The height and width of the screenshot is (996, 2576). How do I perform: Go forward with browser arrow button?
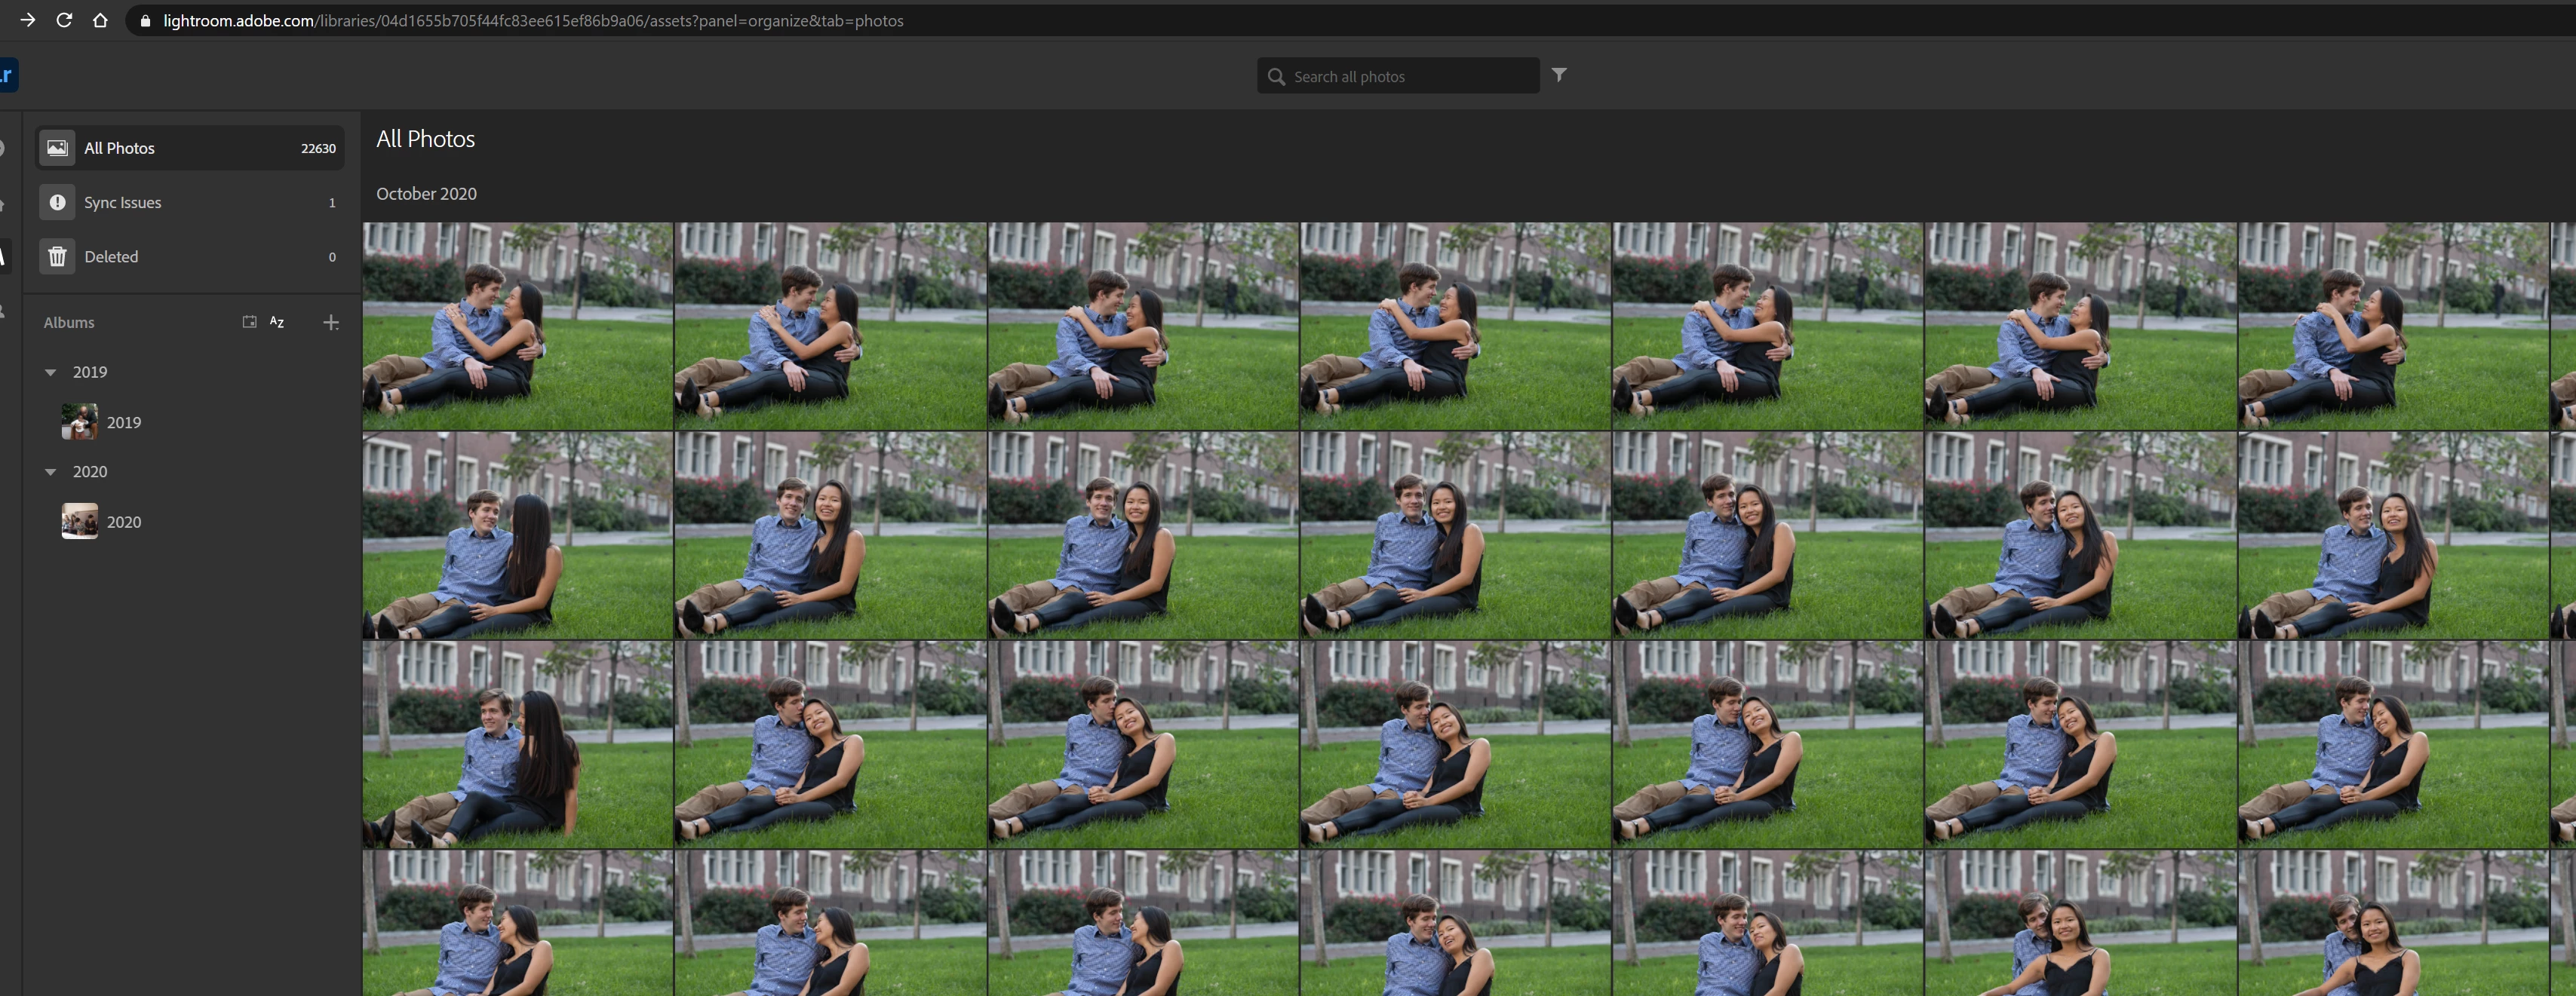[28, 20]
